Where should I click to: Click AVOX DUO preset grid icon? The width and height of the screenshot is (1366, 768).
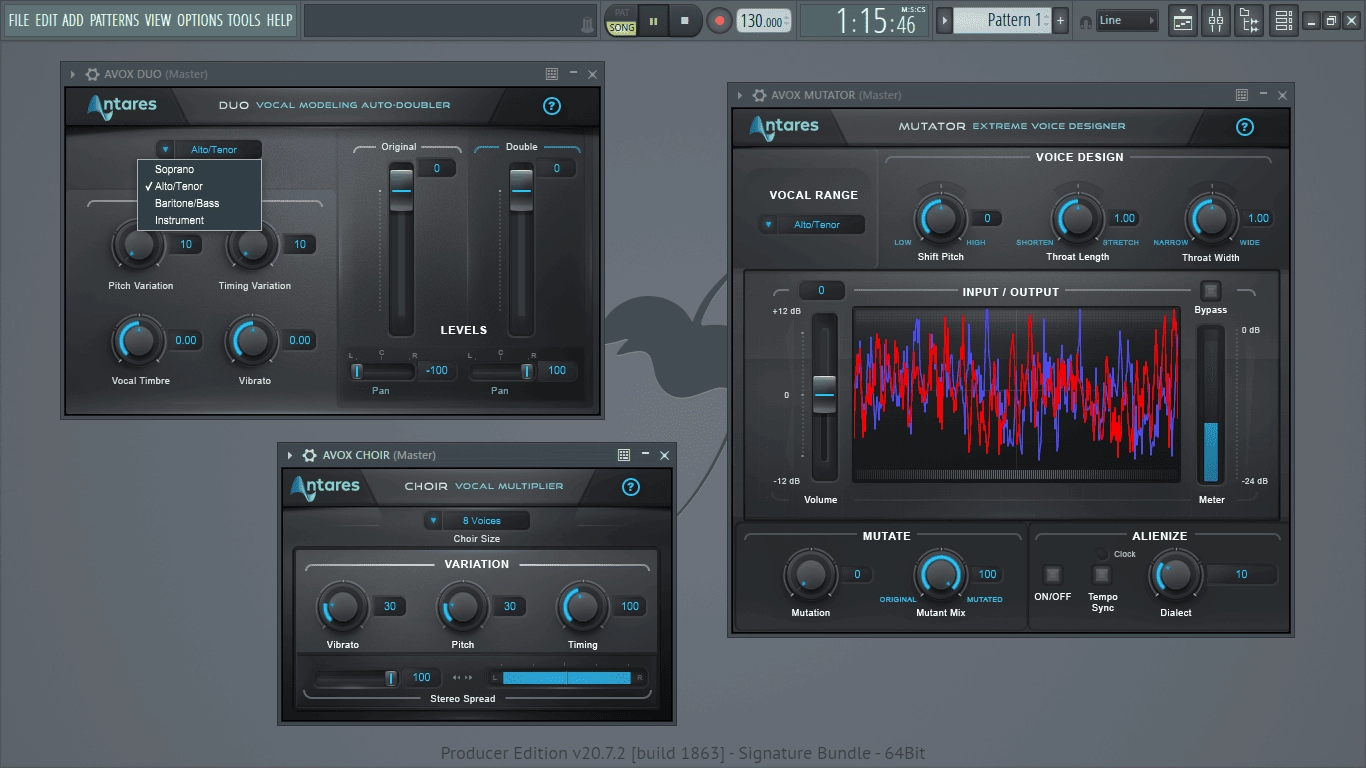(x=552, y=74)
